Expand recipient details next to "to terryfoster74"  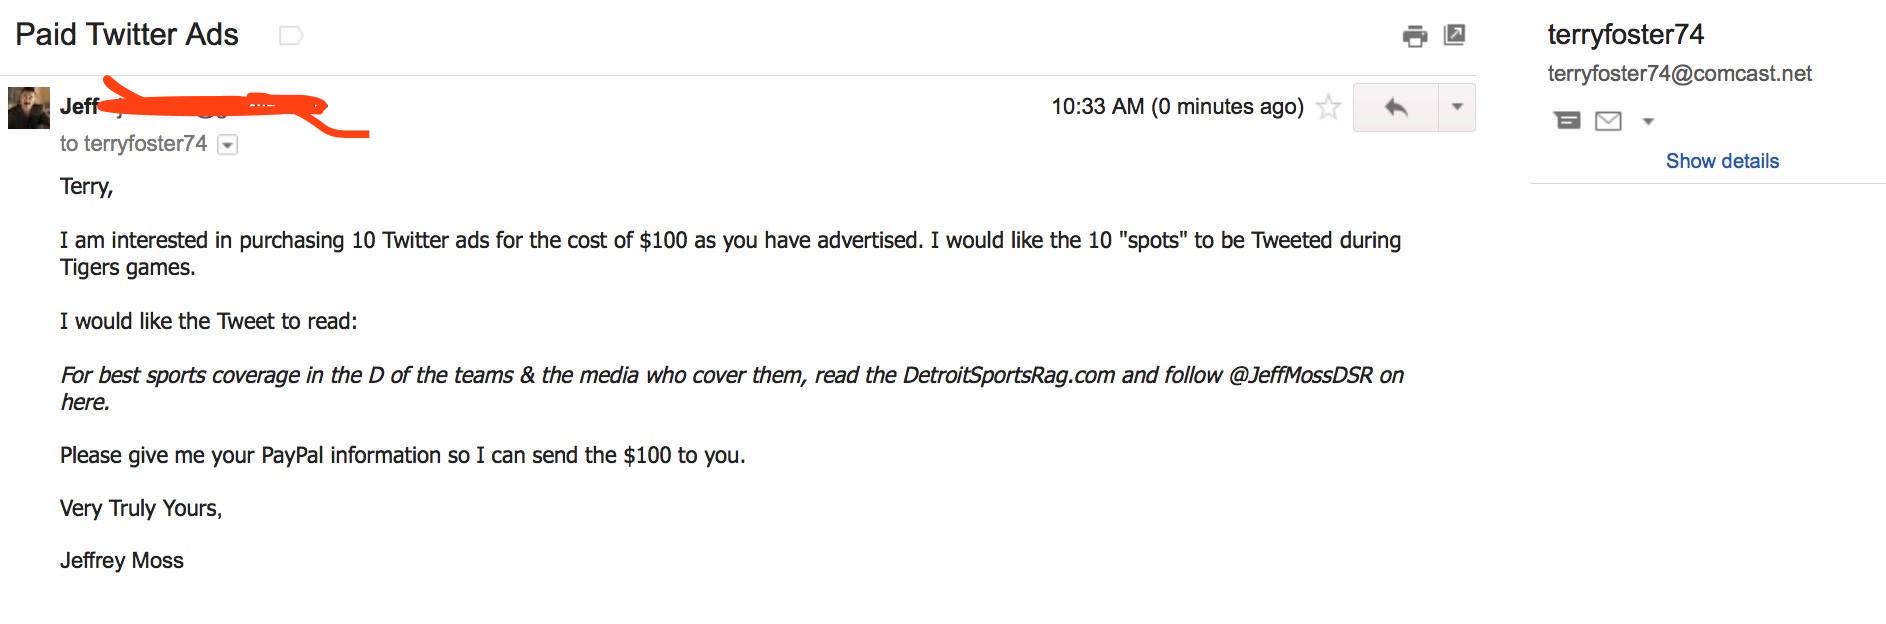228,145
